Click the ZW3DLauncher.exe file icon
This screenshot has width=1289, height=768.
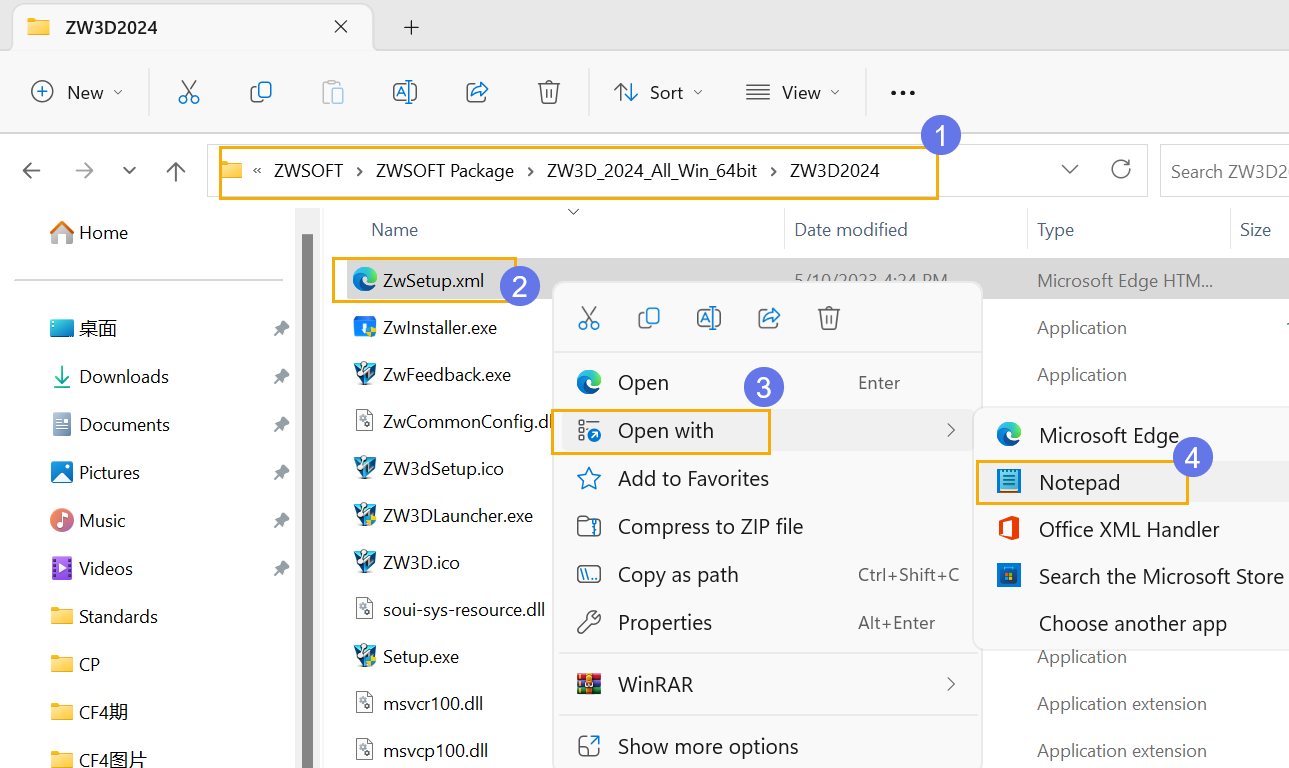(x=365, y=515)
